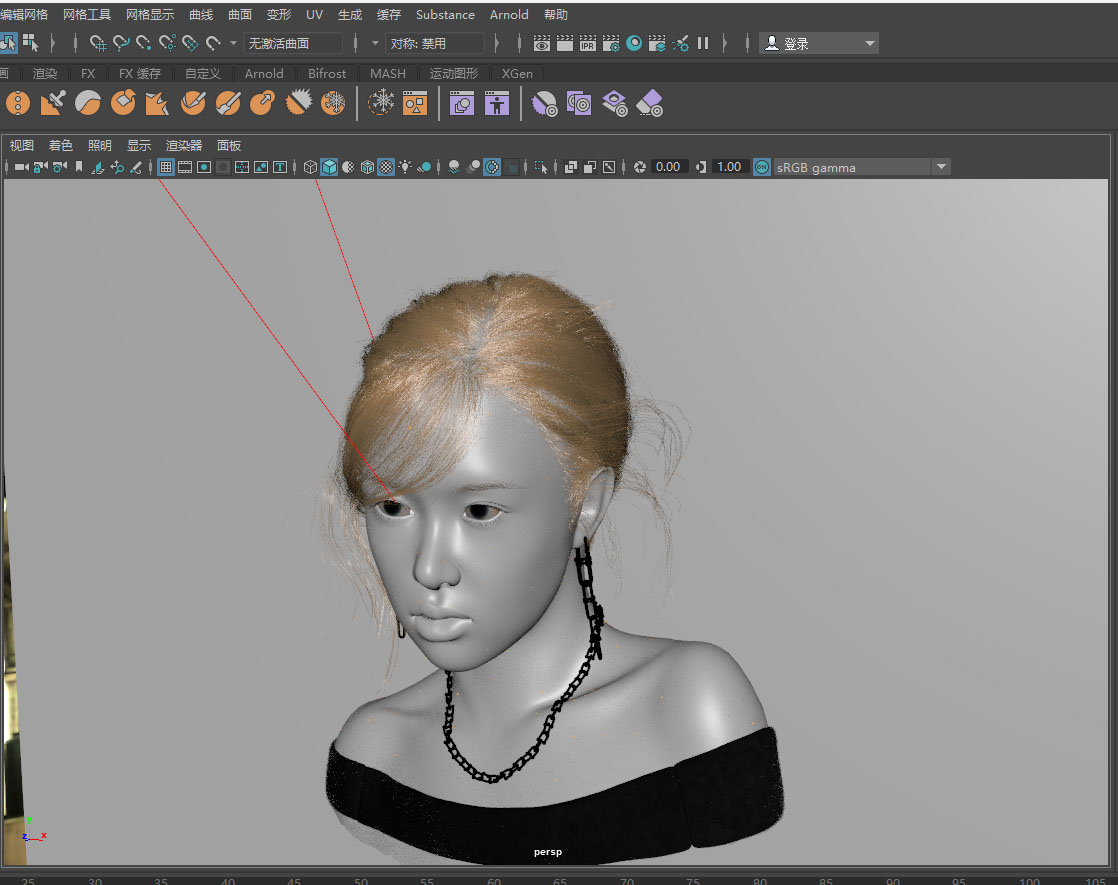The image size is (1118, 885).
Task: Expand the 登录 sign-in dropdown
Action: click(870, 44)
